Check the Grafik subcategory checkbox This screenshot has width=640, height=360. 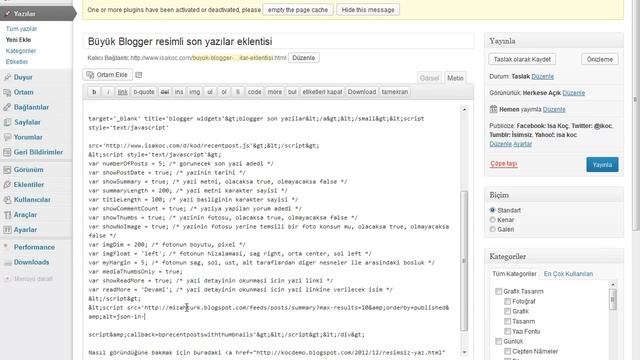pos(507,311)
